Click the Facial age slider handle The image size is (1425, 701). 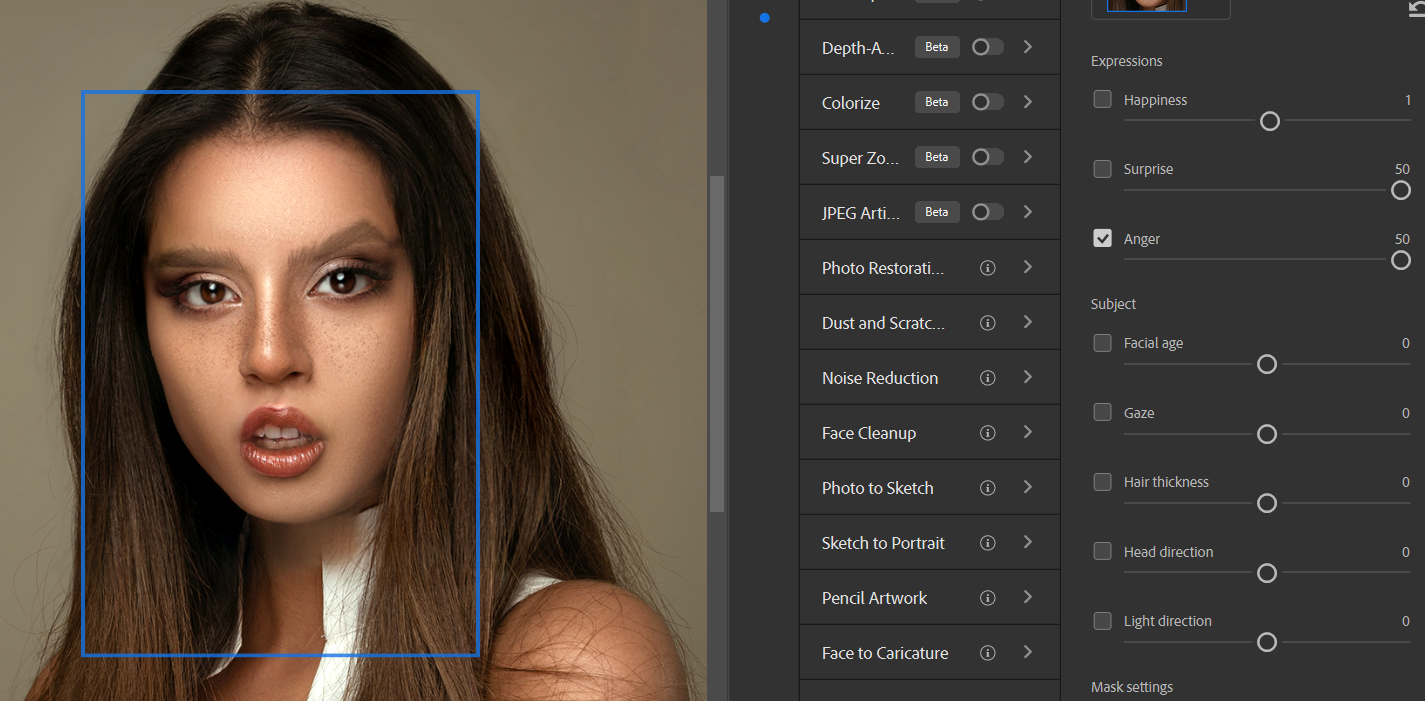(1267, 364)
